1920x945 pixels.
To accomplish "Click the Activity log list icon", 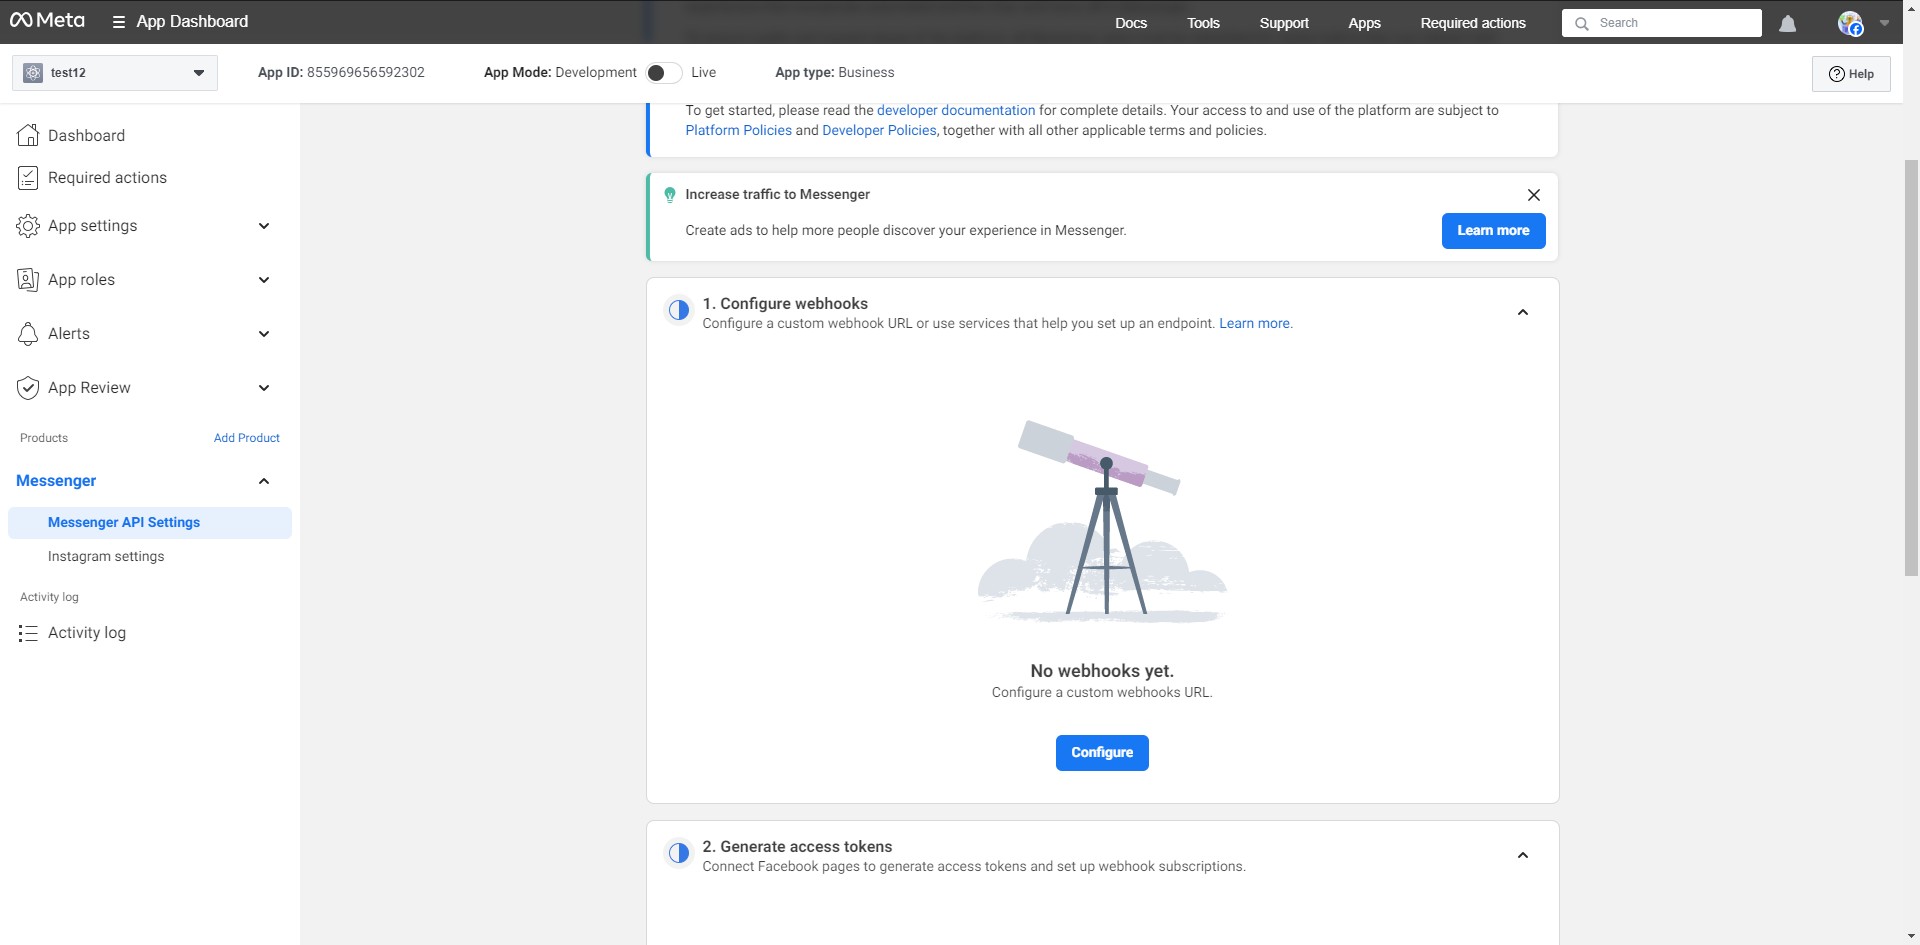I will pos(28,633).
